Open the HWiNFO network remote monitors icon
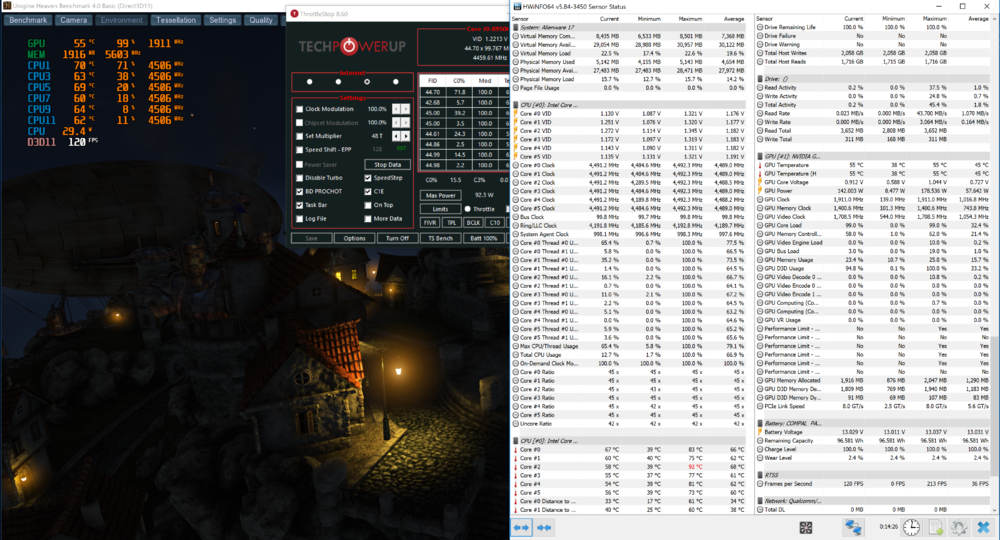1000x540 pixels. coord(853,526)
